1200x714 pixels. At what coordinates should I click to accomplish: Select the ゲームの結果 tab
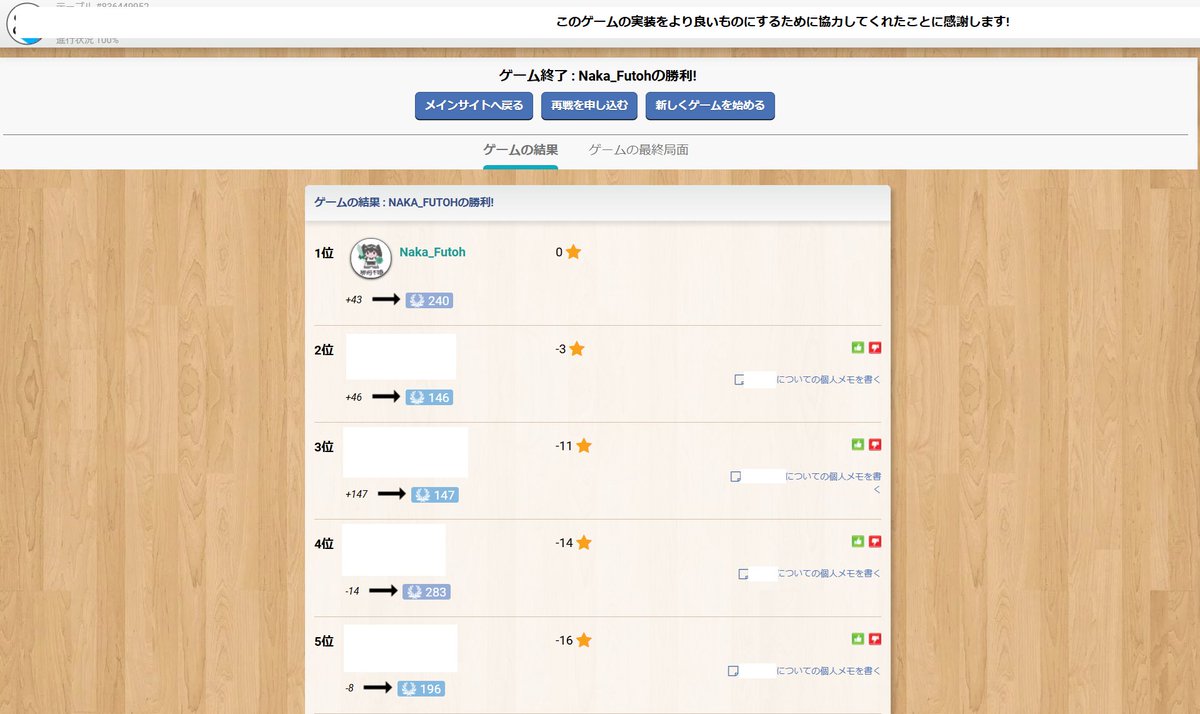click(x=520, y=147)
